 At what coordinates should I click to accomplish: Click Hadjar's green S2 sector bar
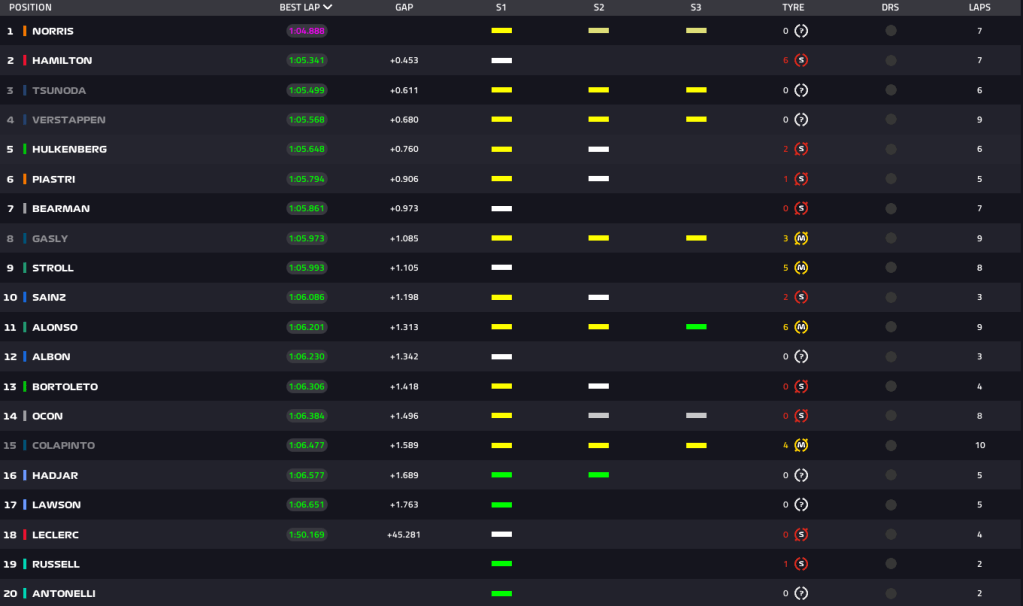pos(599,475)
